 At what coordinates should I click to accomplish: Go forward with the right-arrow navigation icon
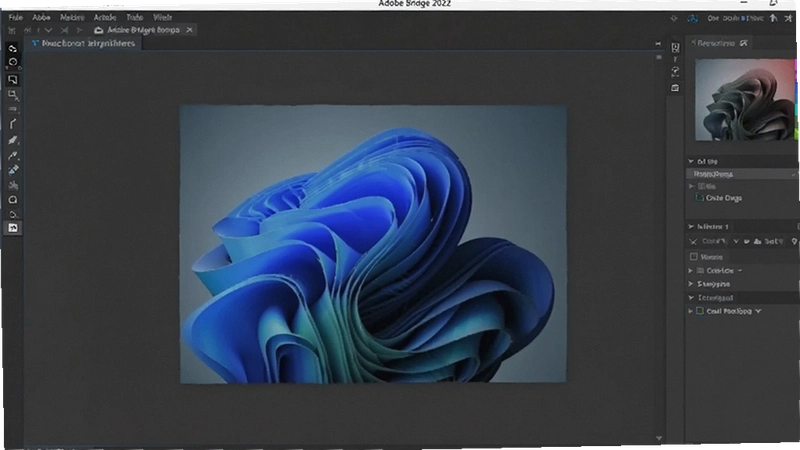pyautogui.click(x=79, y=31)
